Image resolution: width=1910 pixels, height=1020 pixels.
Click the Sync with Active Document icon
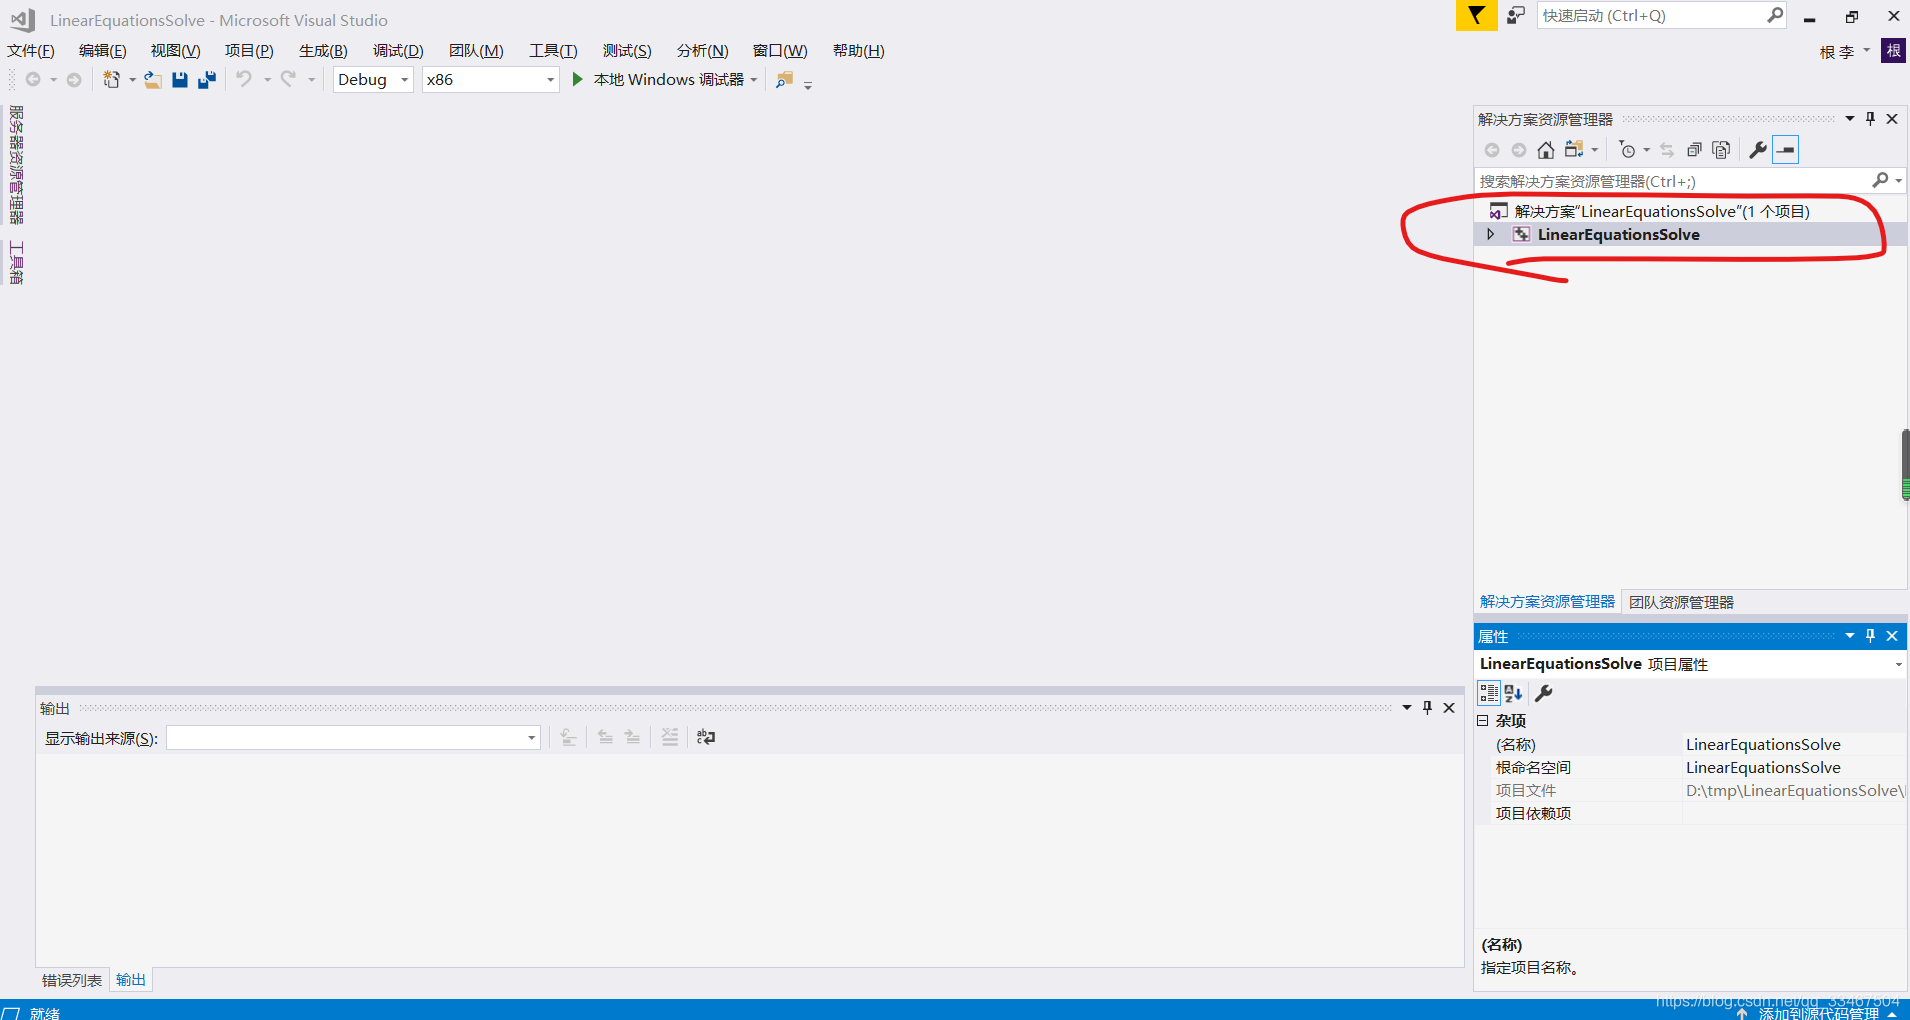click(1667, 150)
